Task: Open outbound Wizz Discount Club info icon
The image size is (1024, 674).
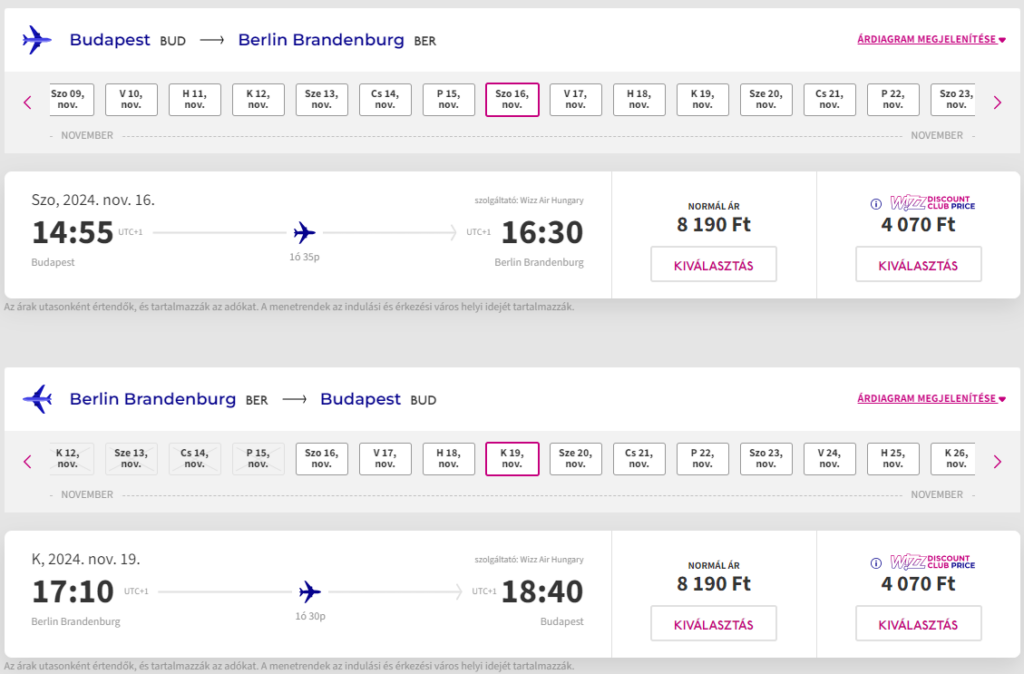Action: click(876, 204)
